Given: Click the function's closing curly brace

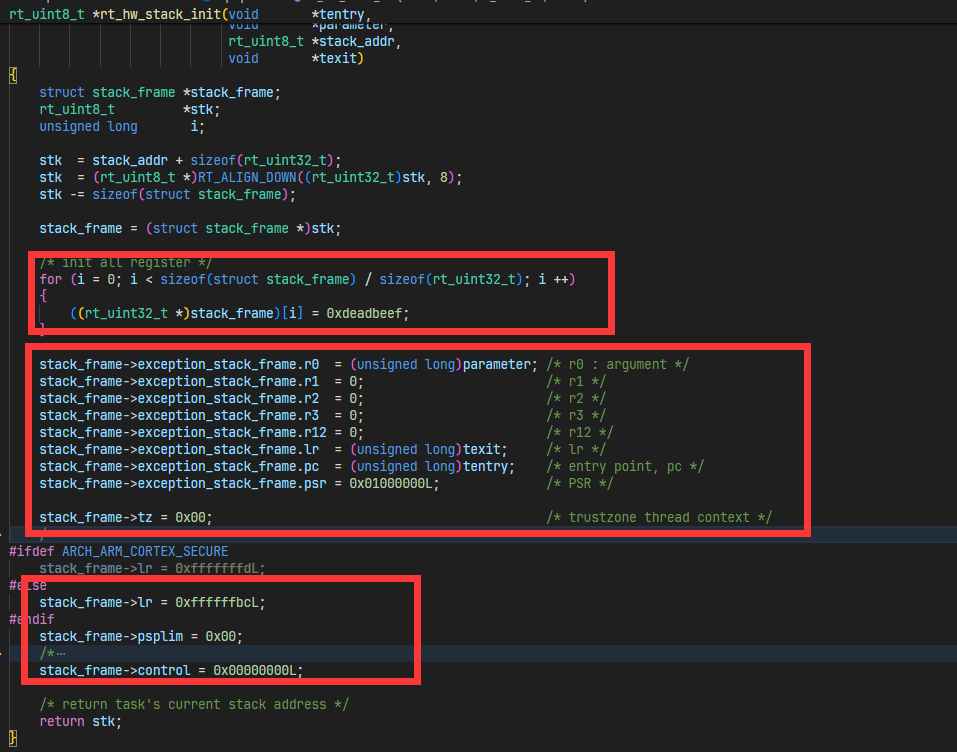Looking at the screenshot, I should pos(13,737).
